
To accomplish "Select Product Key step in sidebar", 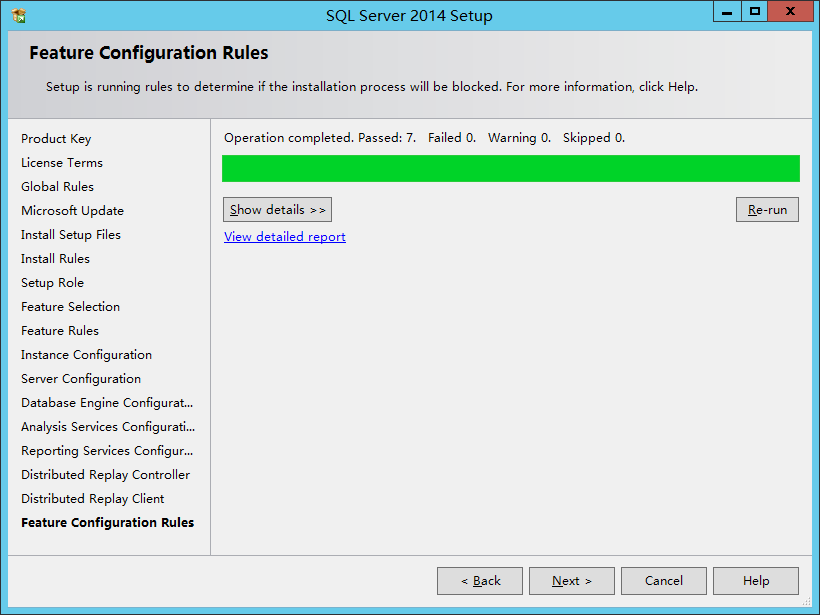I will pos(56,139).
